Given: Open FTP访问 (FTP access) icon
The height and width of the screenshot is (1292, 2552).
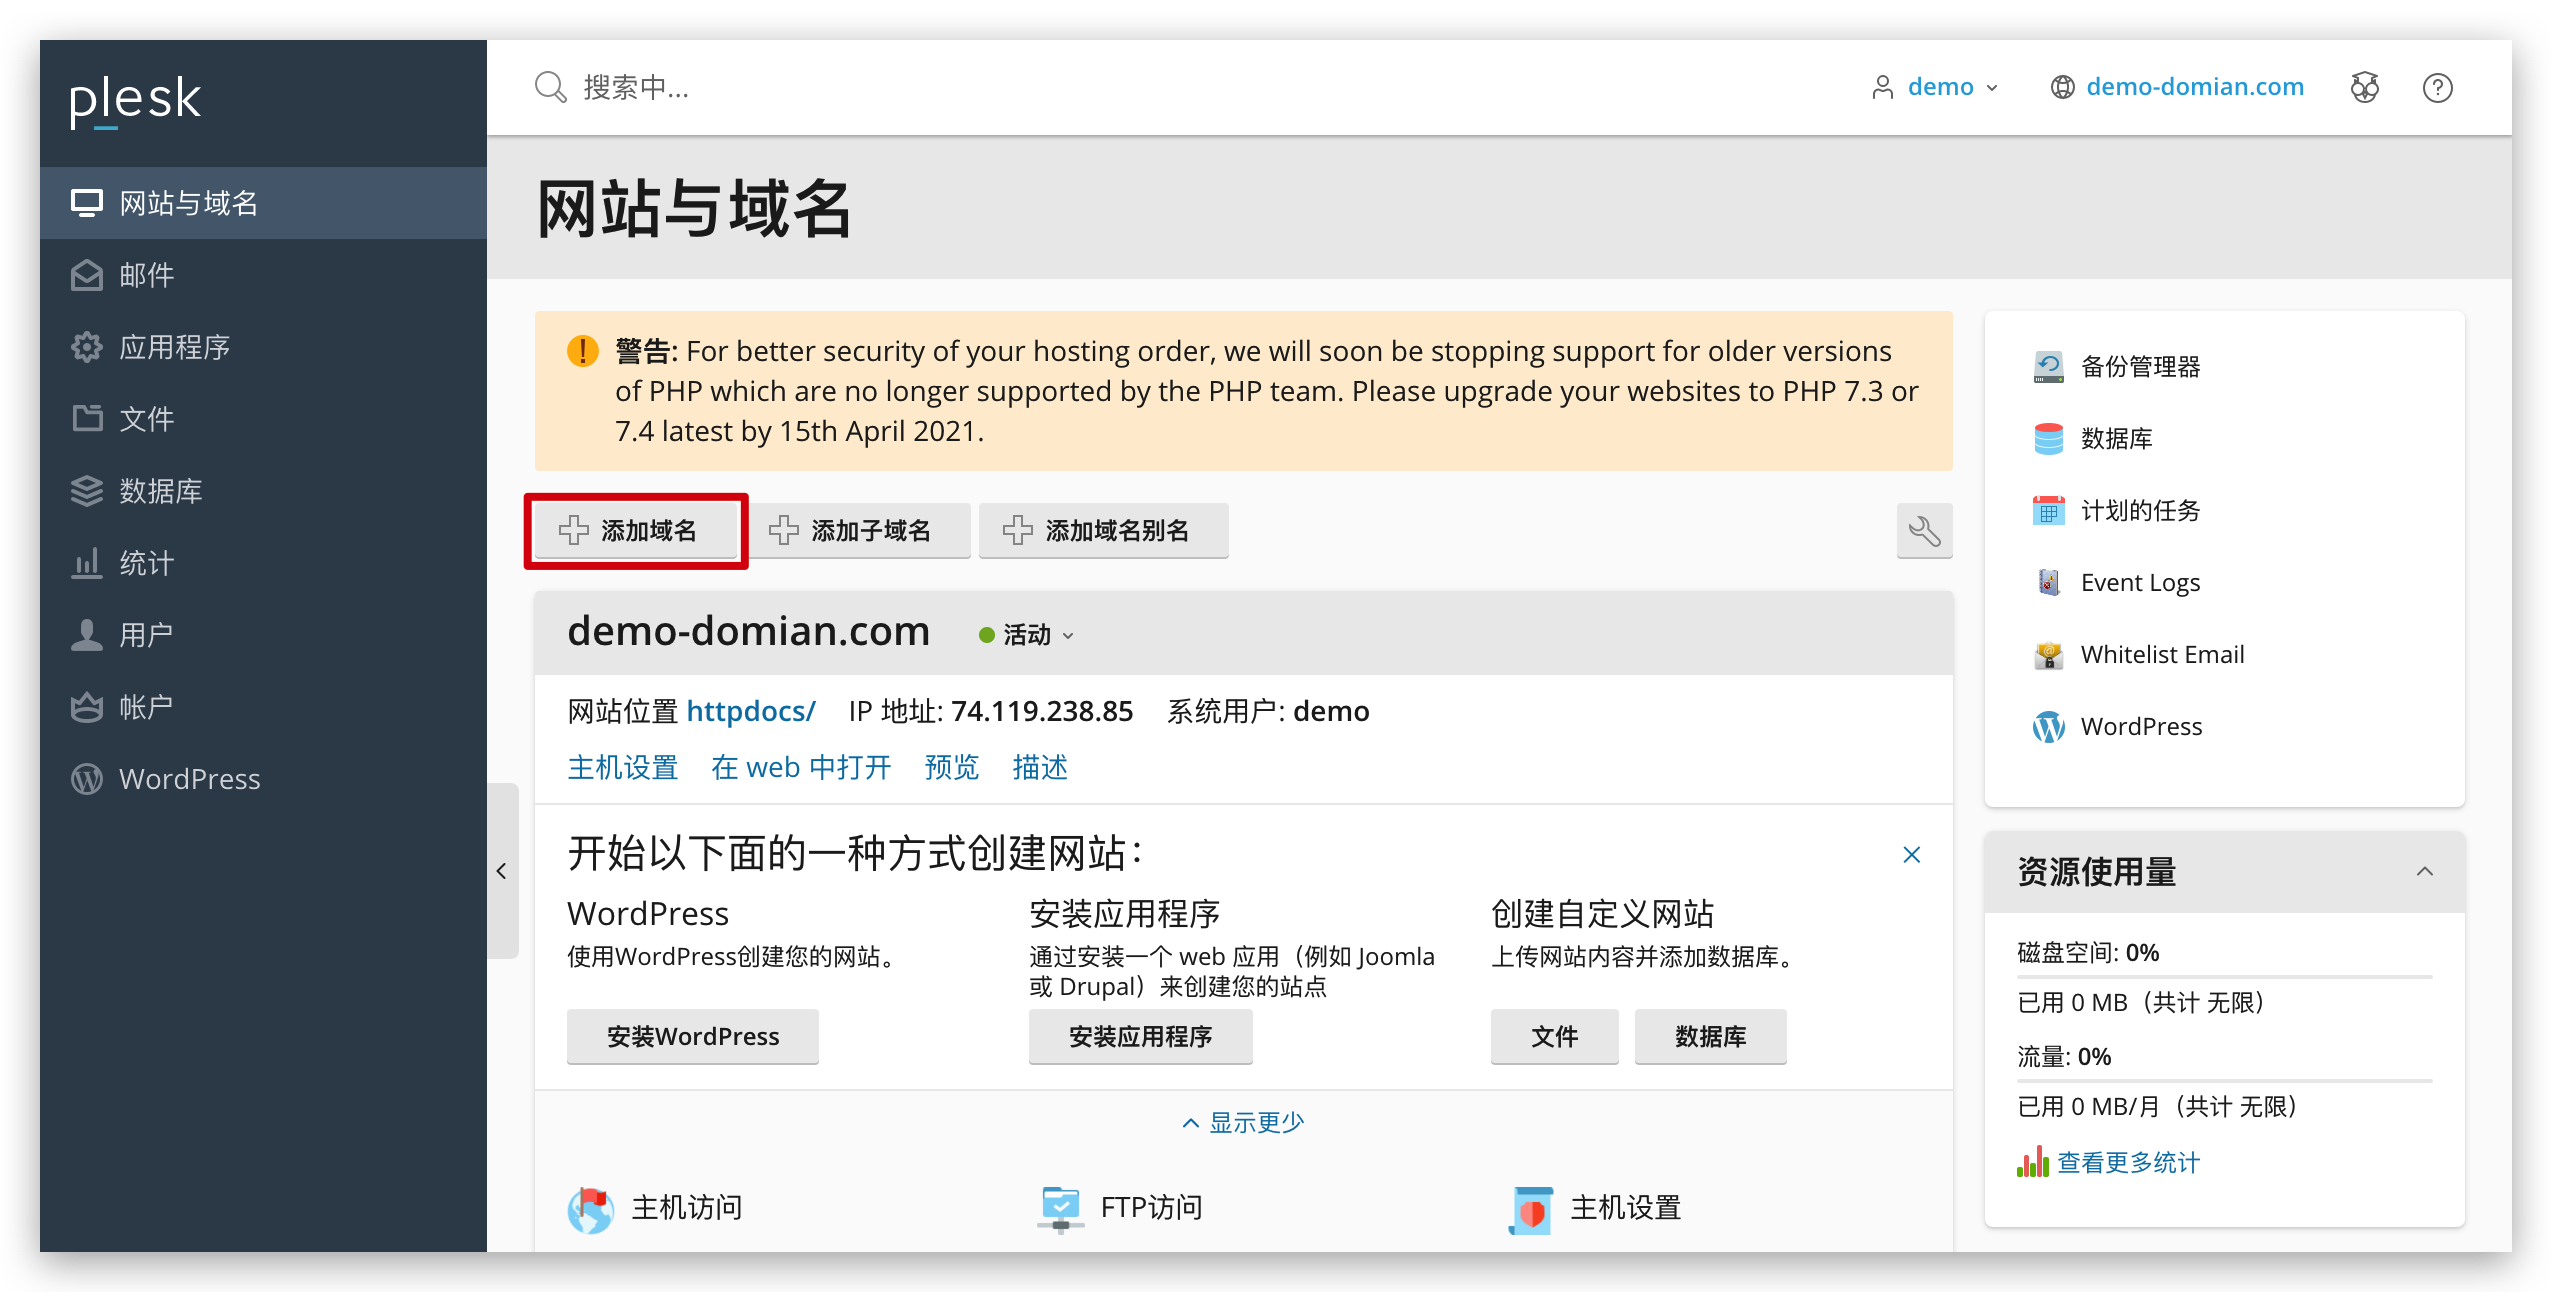Looking at the screenshot, I should coord(1061,1208).
